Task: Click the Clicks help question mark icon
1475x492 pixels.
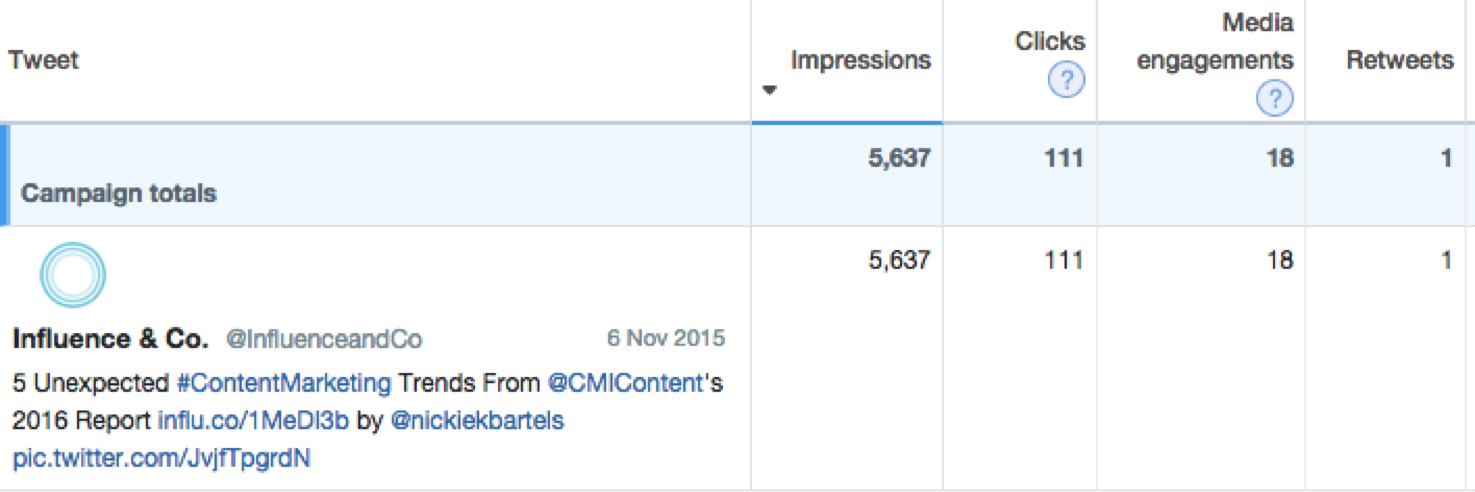Action: point(1066,80)
